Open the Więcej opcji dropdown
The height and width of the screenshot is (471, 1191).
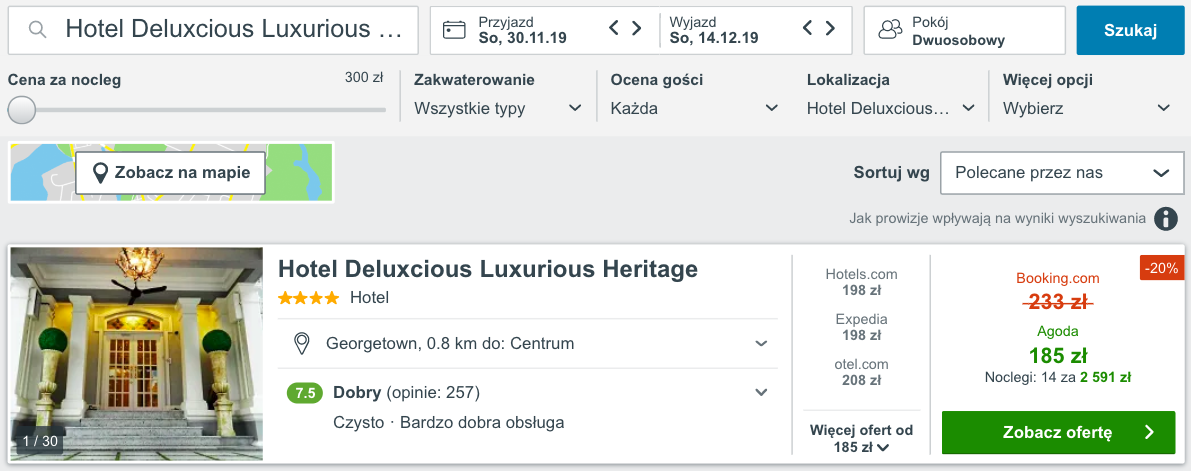tap(1086, 108)
